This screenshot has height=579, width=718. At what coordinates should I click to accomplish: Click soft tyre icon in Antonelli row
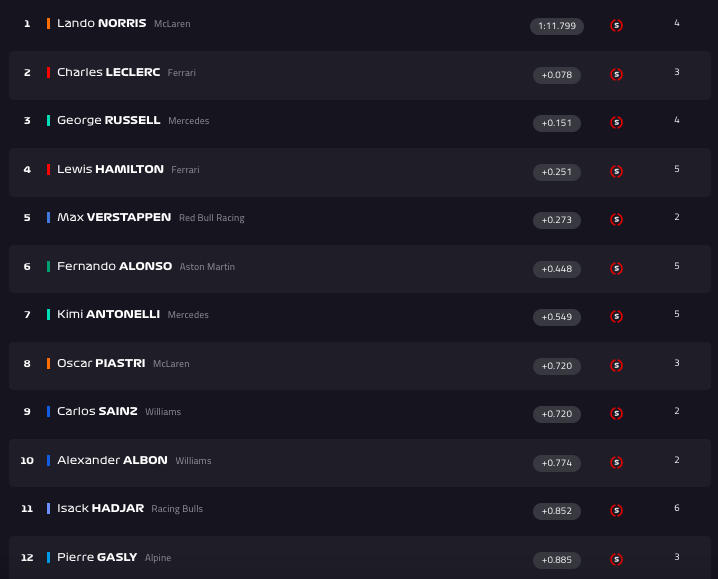616,317
